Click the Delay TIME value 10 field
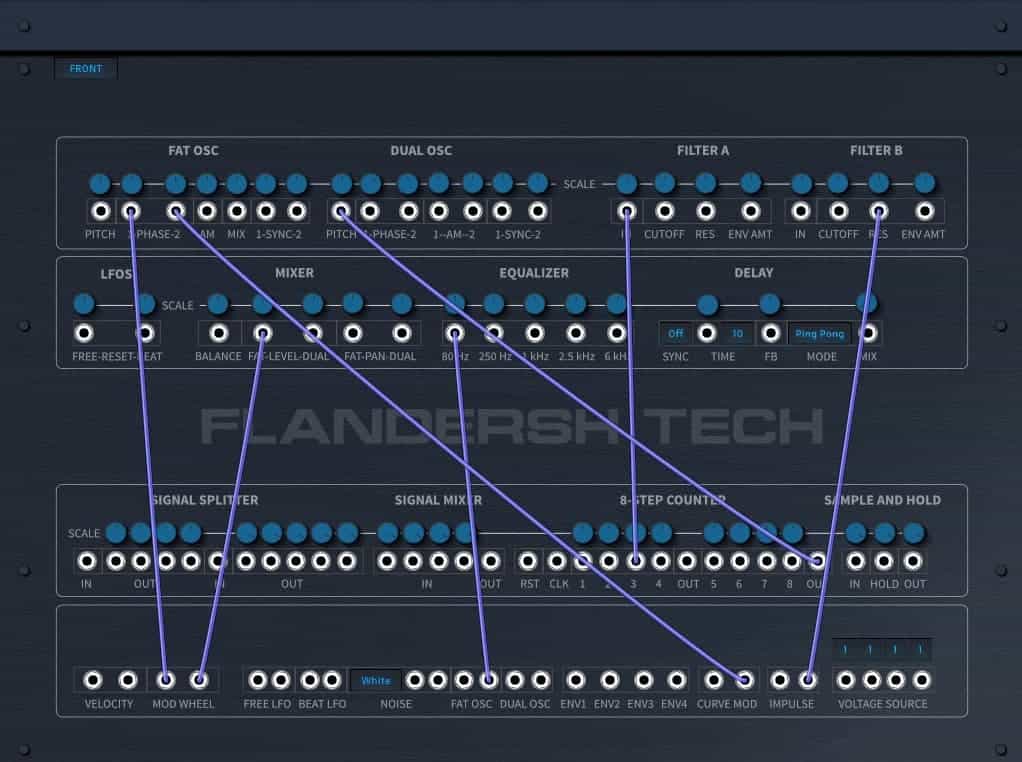1022x762 pixels. click(737, 334)
